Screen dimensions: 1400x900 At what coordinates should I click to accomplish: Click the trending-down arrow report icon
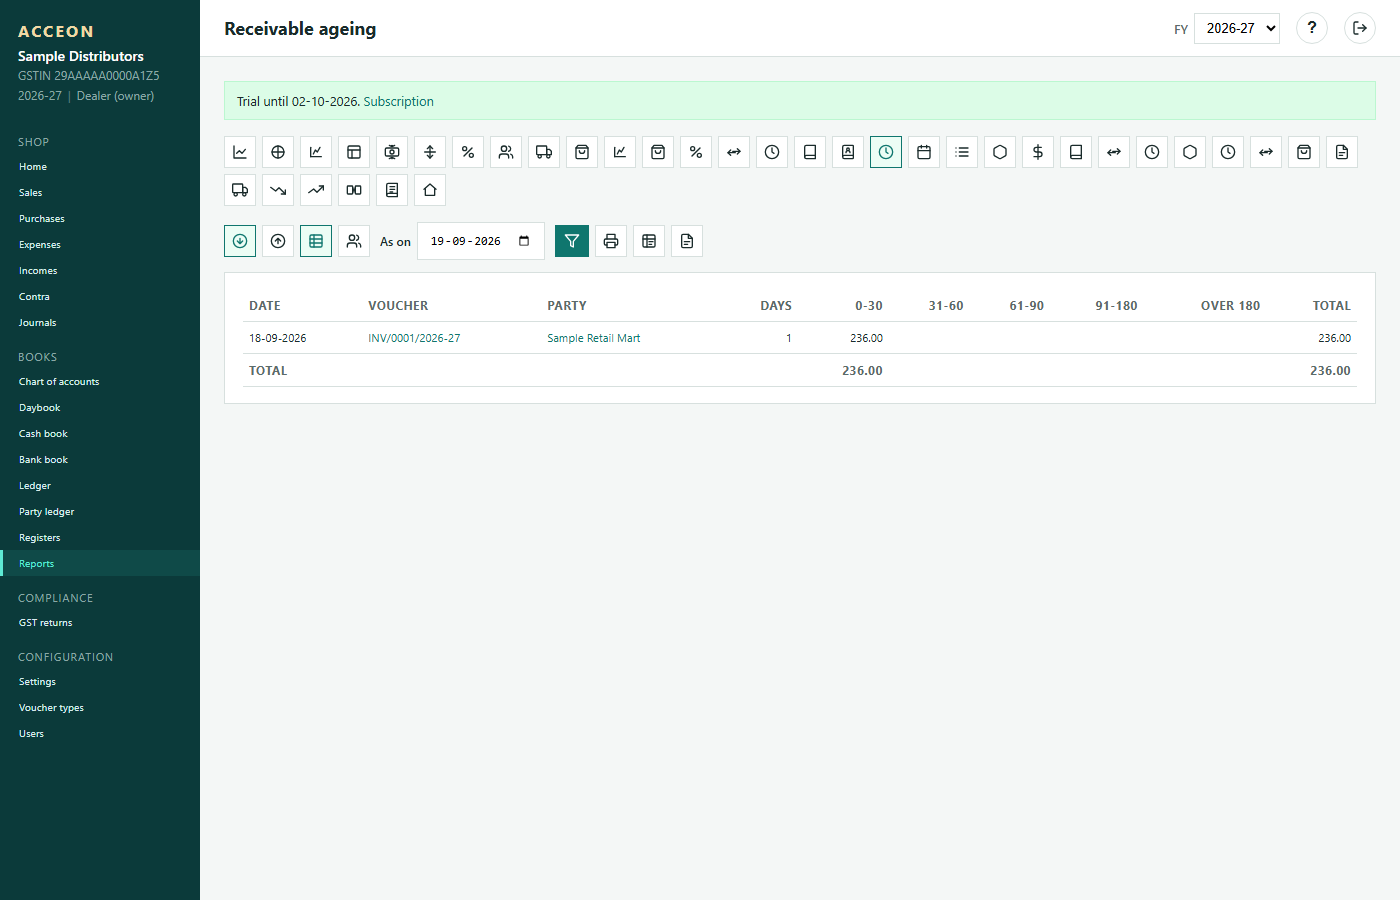(278, 190)
